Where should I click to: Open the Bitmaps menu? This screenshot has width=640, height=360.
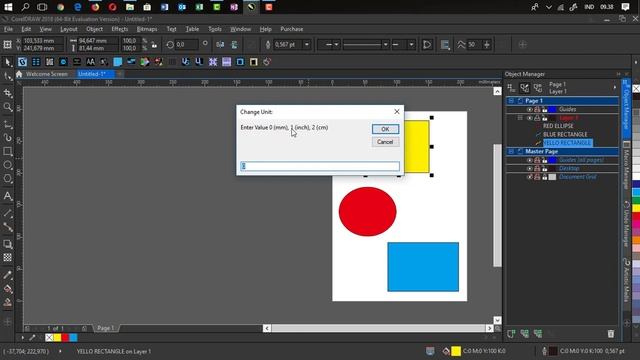(x=147, y=29)
